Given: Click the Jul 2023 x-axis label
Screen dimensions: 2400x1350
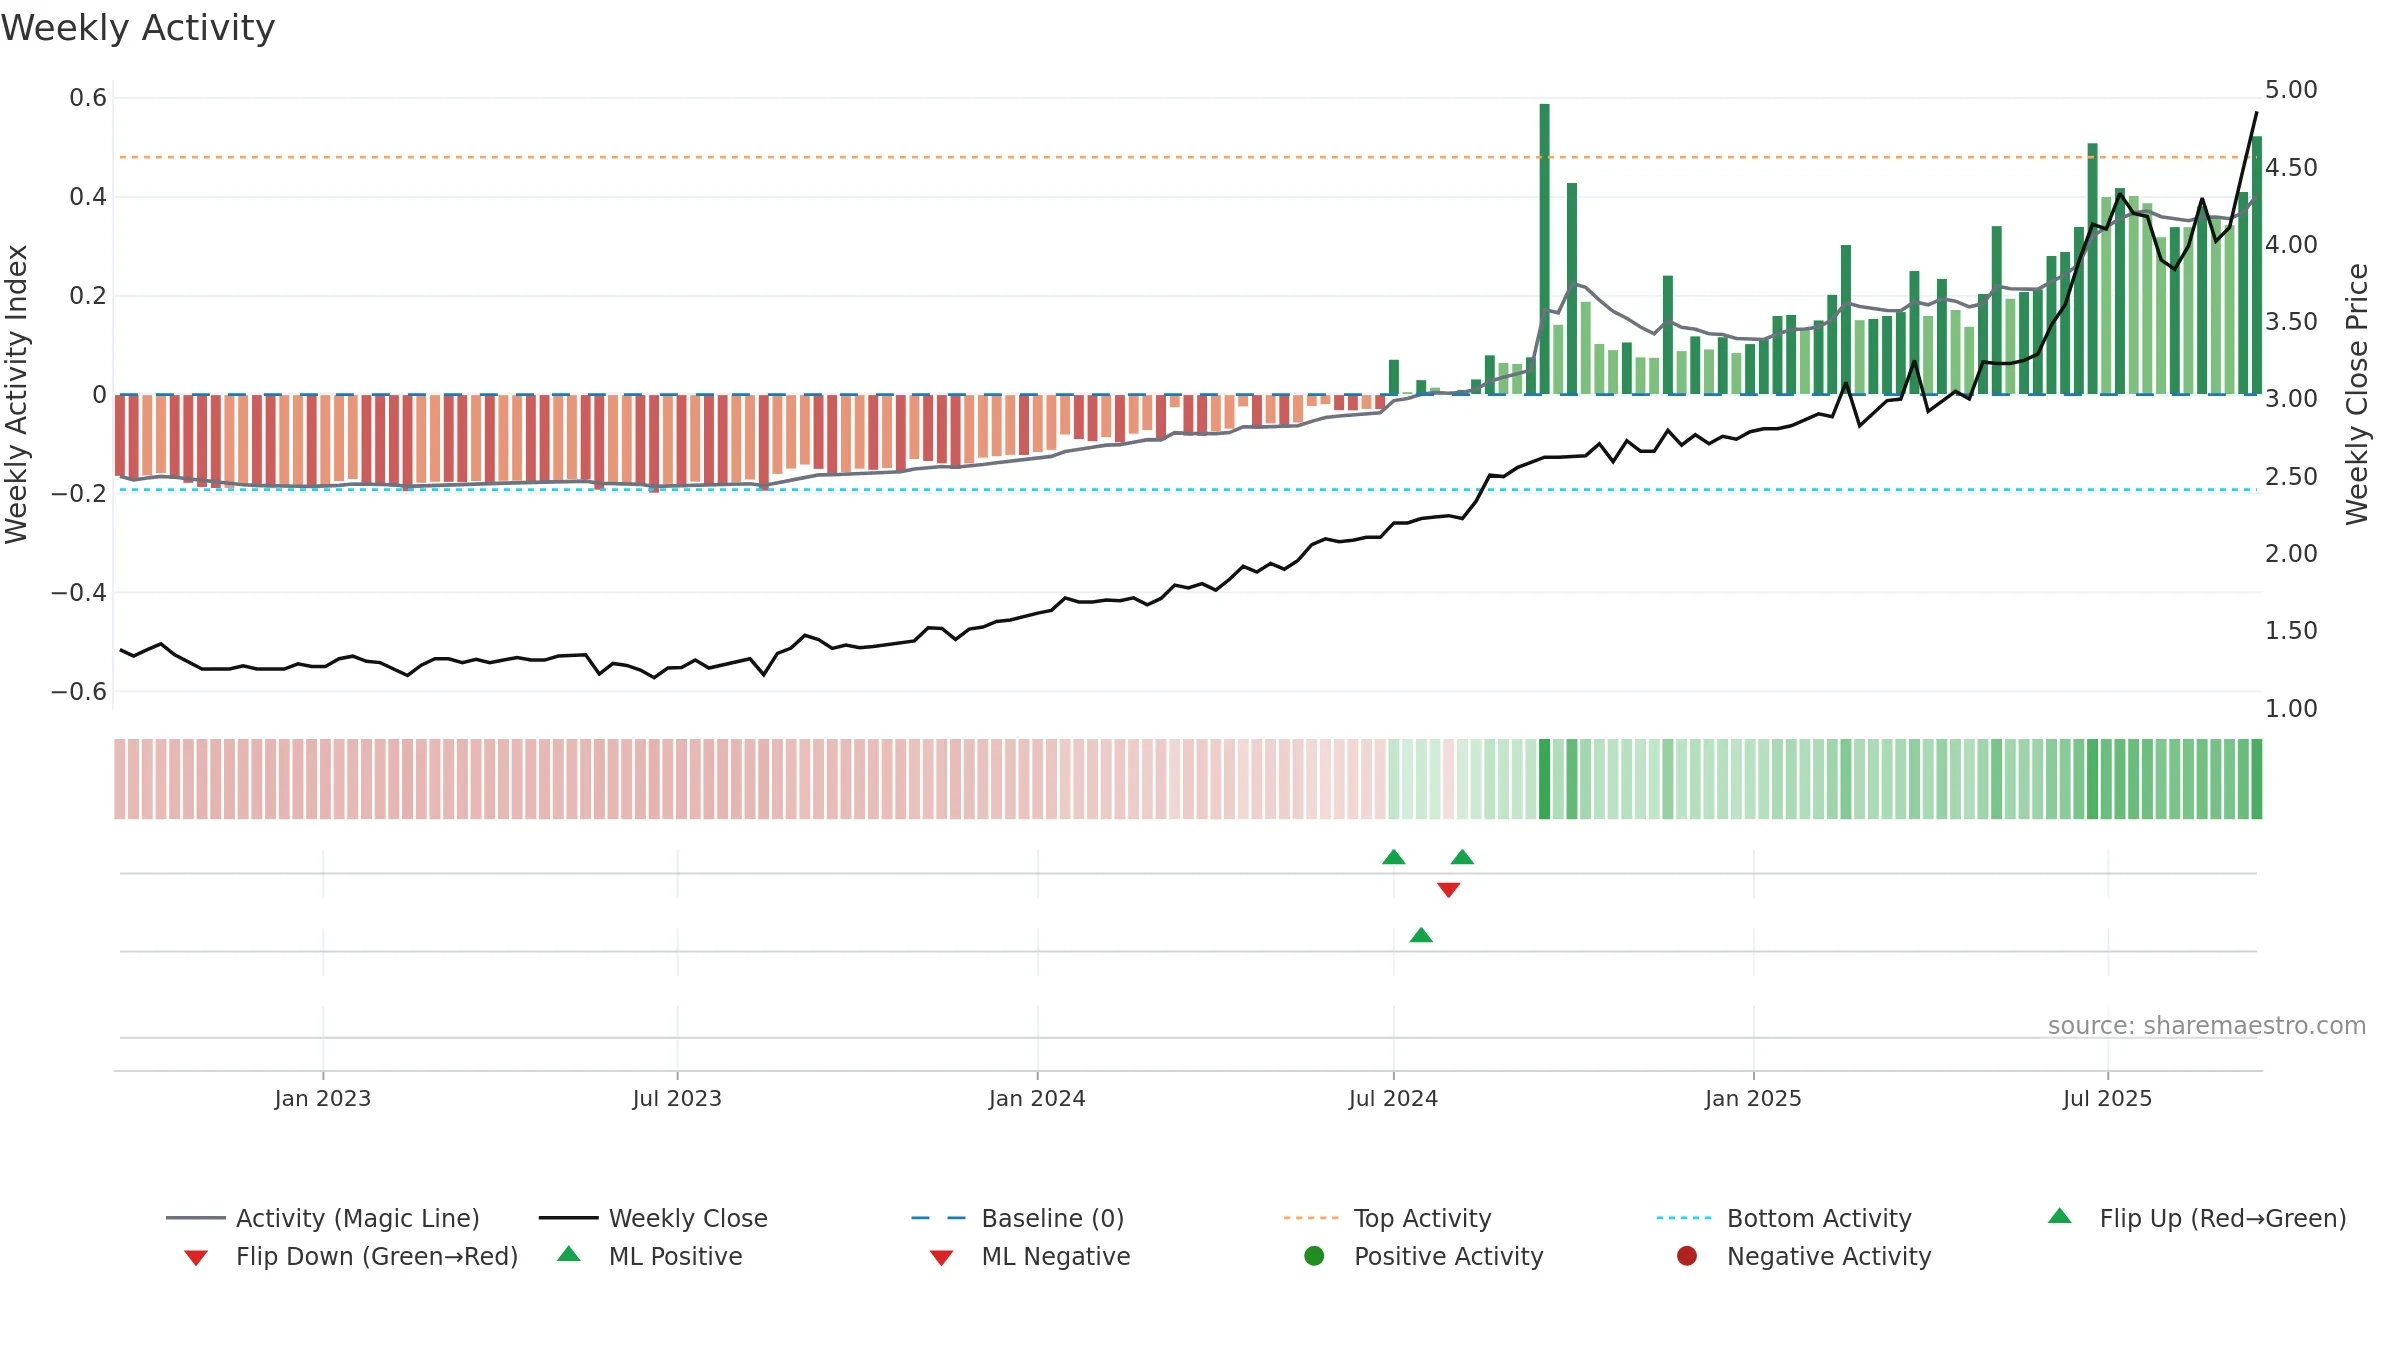Looking at the screenshot, I should point(677,1098).
